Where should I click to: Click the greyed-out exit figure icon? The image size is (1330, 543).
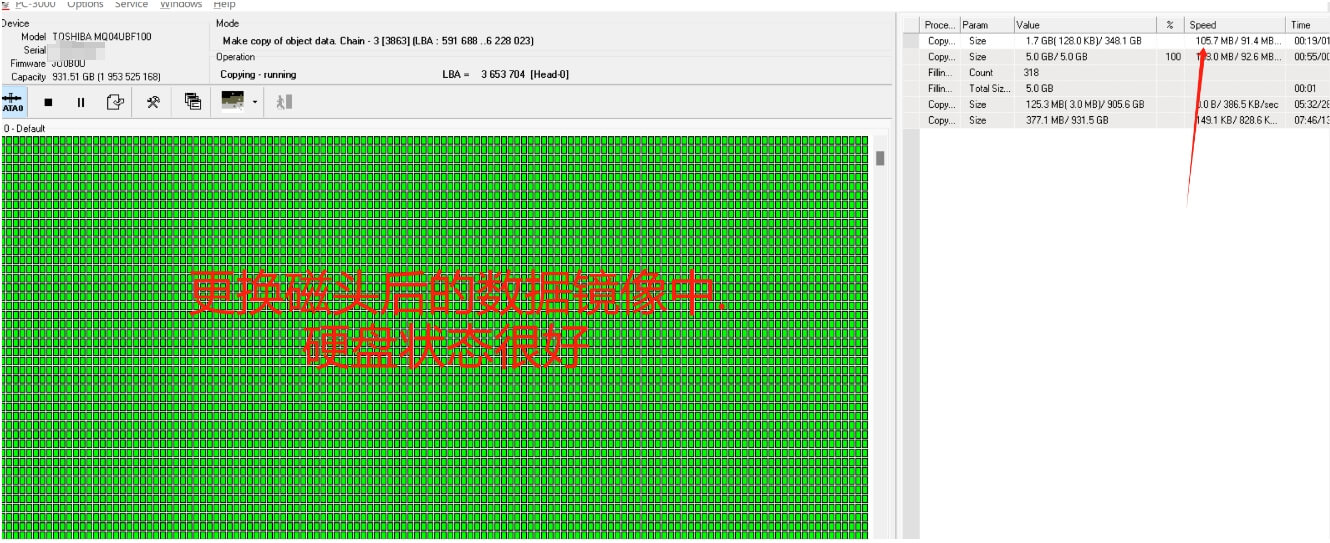(x=284, y=102)
